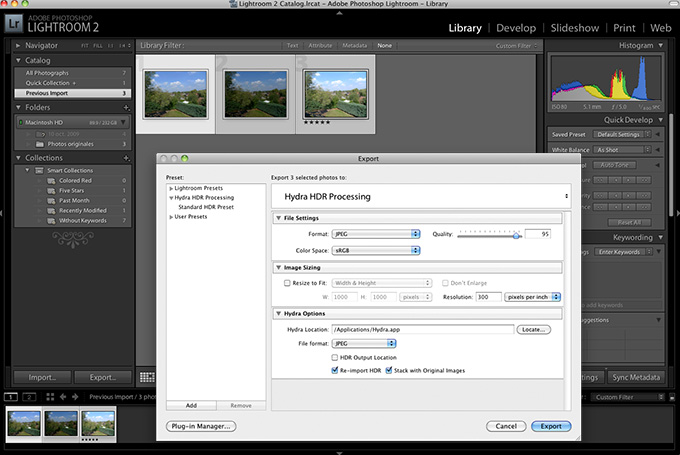Click the Plug-in Manager button
Image resolution: width=680 pixels, height=455 pixels.
tap(201, 426)
